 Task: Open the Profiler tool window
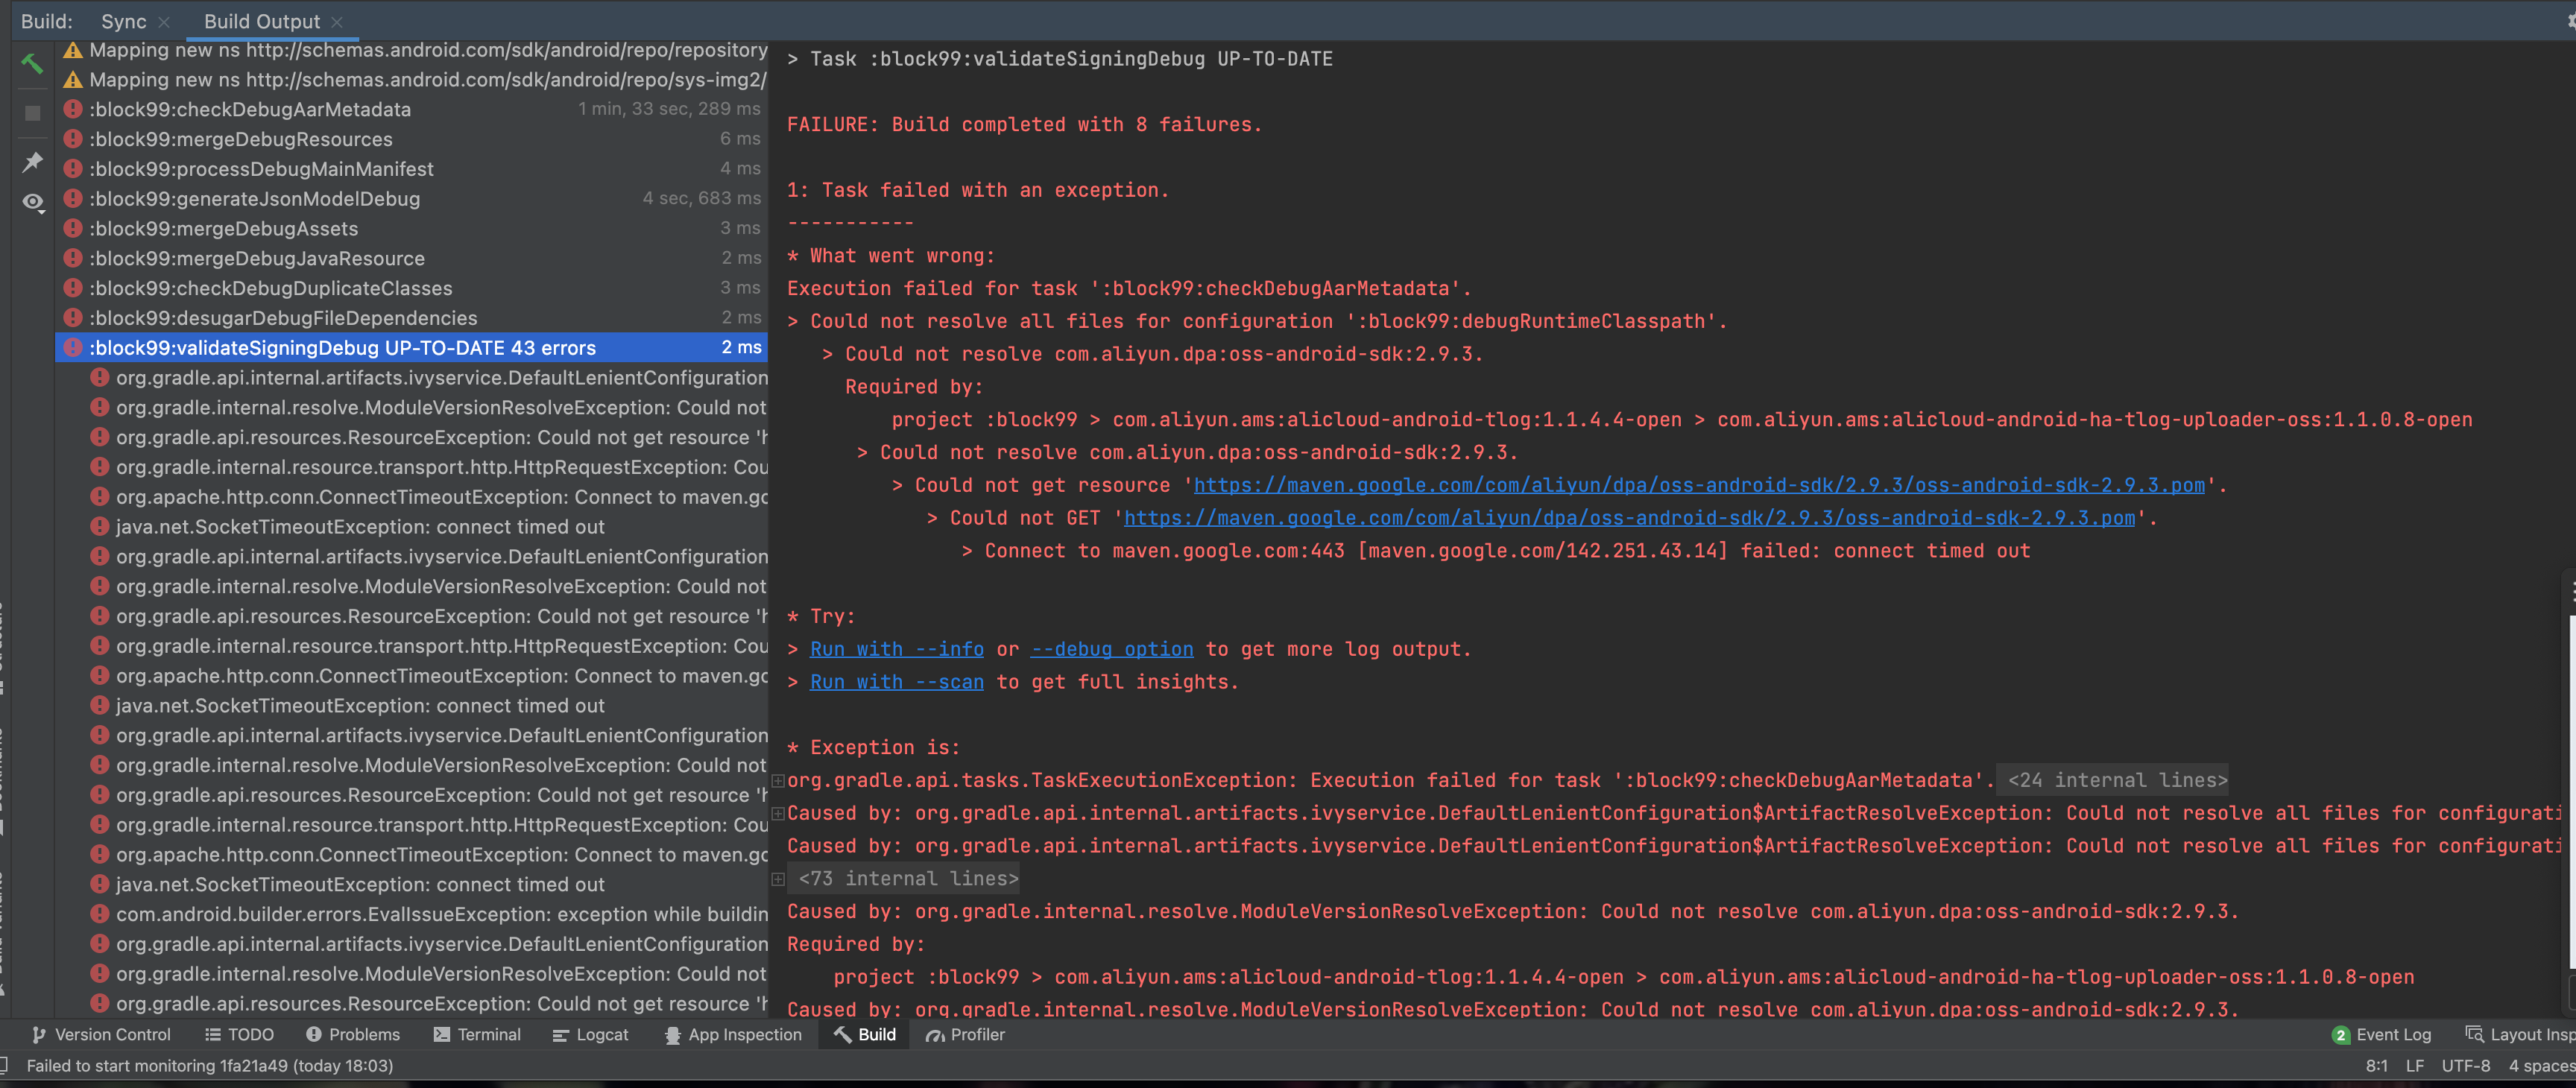click(x=965, y=1034)
